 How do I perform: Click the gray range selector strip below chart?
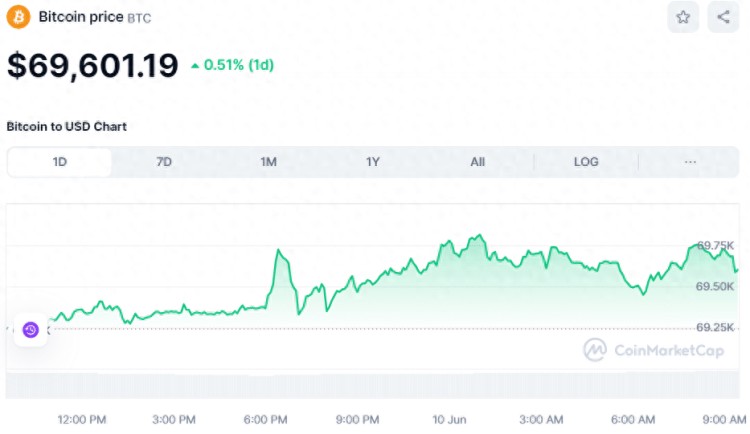click(x=373, y=386)
